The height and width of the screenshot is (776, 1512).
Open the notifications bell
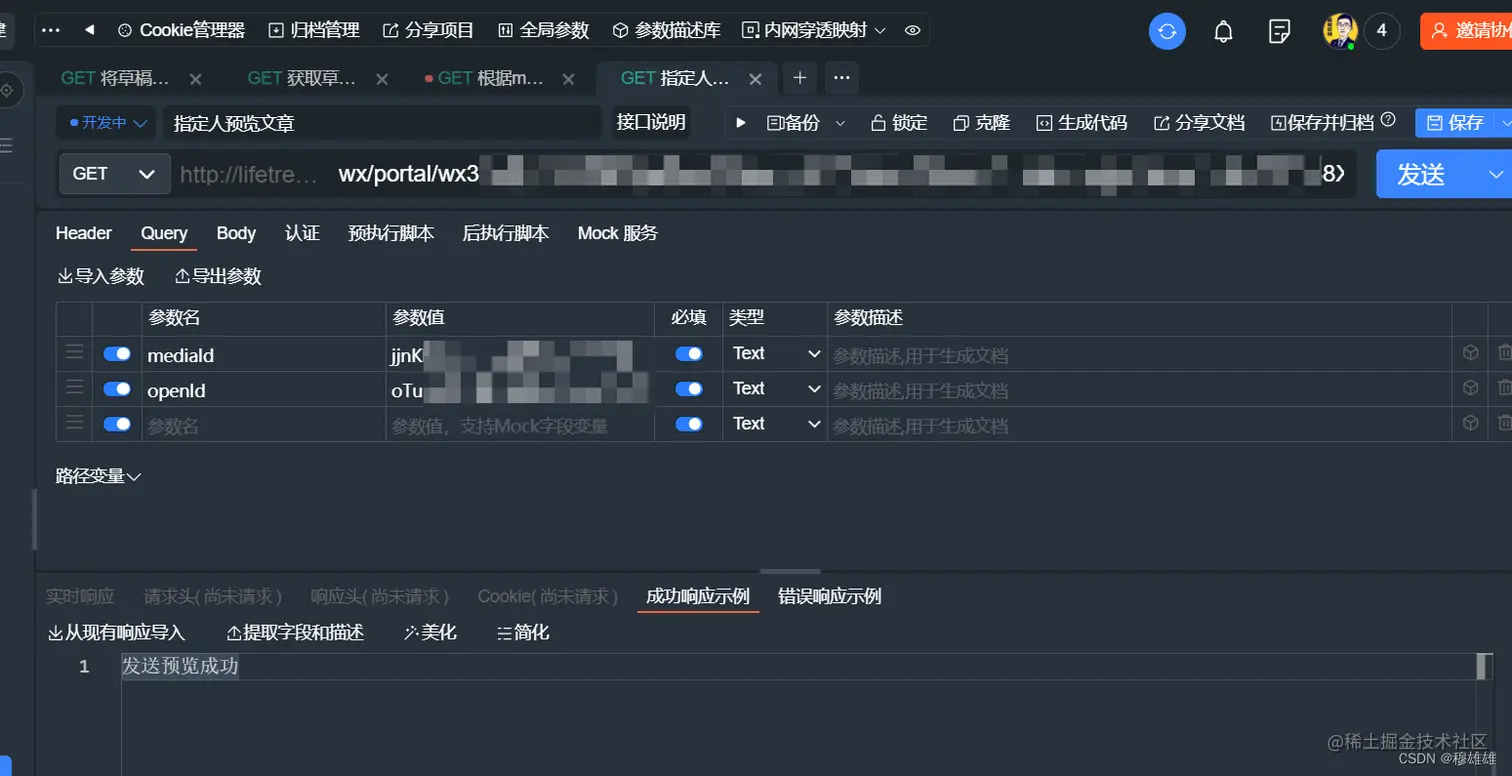(x=1223, y=31)
